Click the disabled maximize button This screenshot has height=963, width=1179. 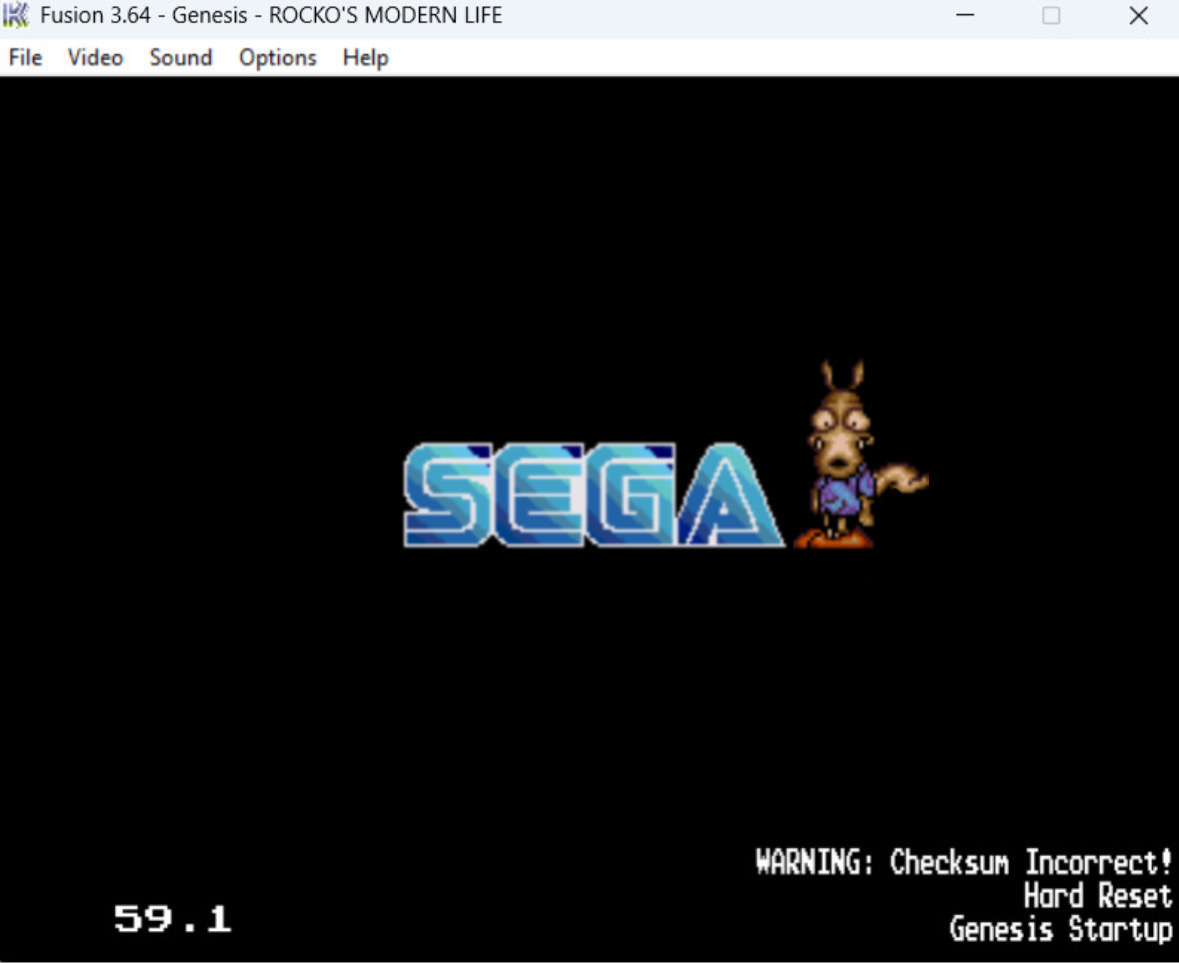pos(1051,15)
